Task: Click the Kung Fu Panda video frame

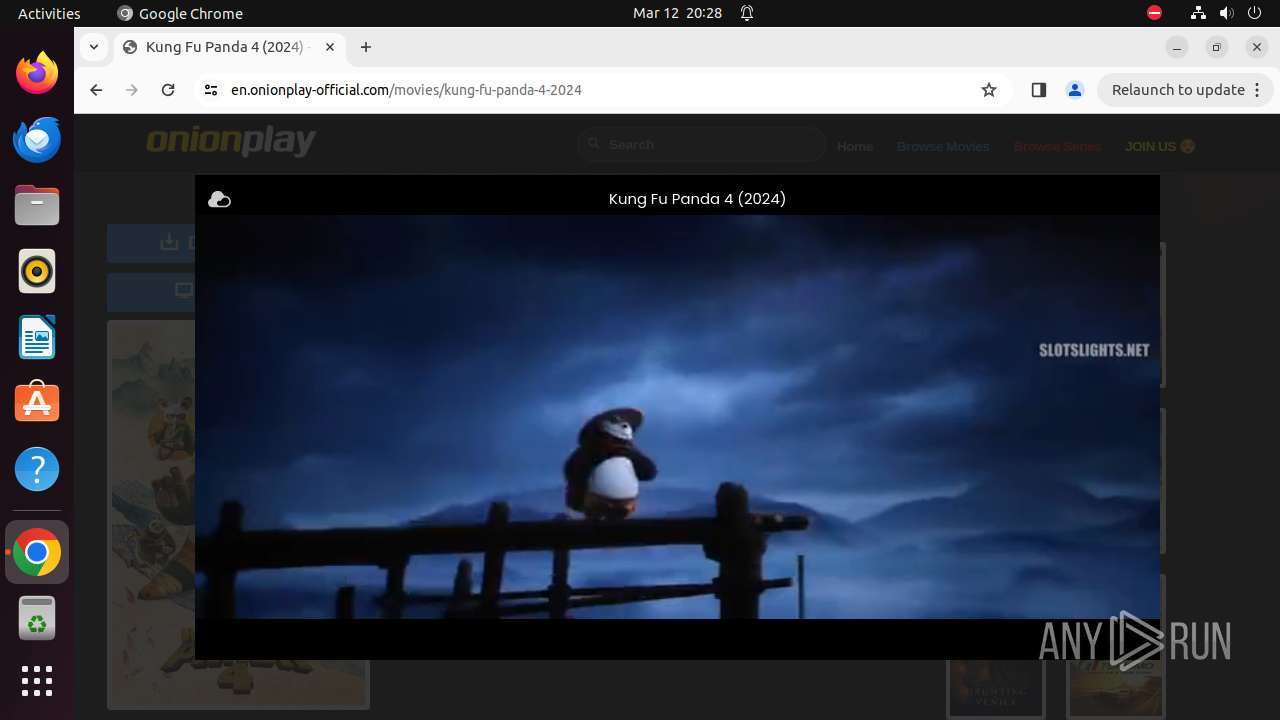Action: point(677,417)
